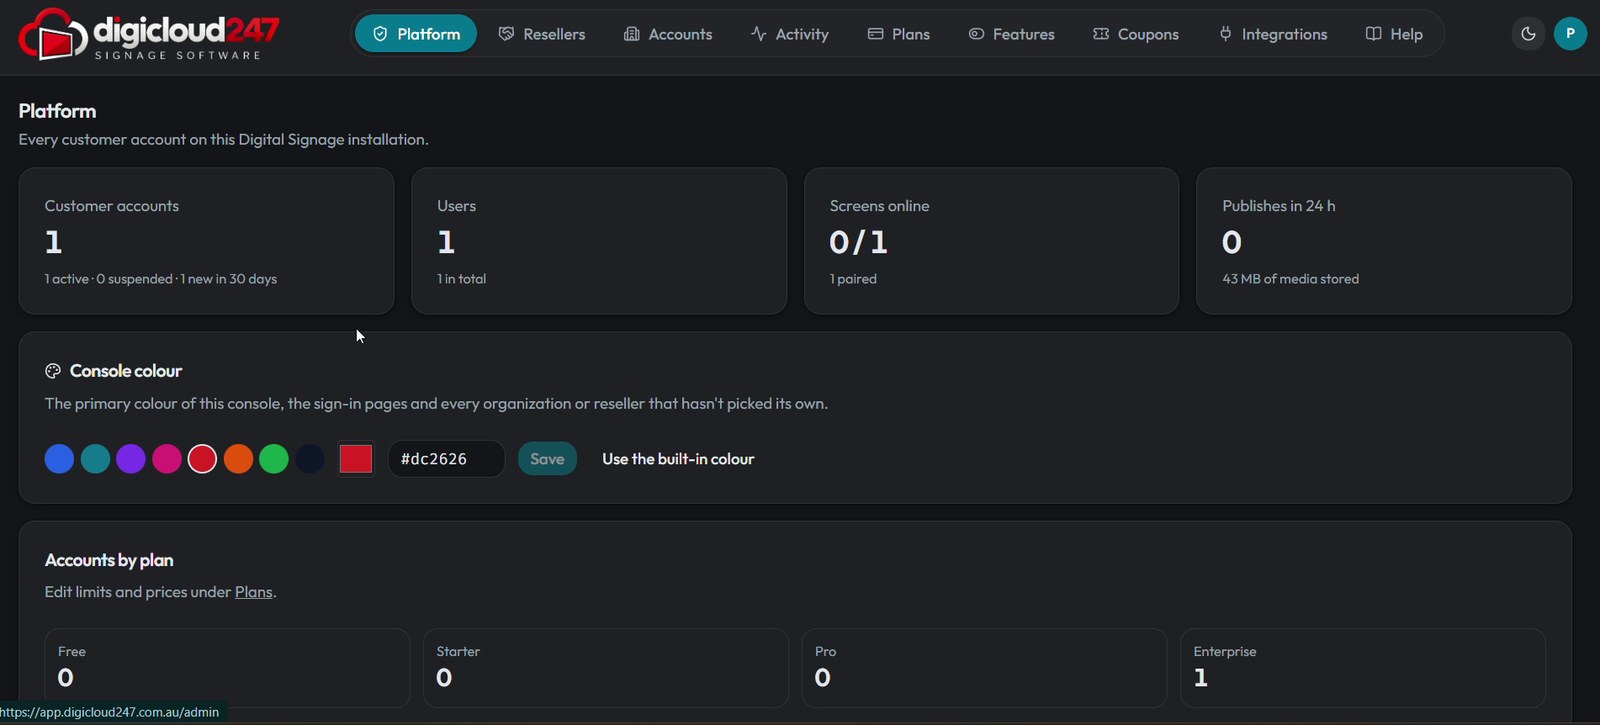Choose the purple colour swatch
The width and height of the screenshot is (1600, 725).
[x=131, y=459]
